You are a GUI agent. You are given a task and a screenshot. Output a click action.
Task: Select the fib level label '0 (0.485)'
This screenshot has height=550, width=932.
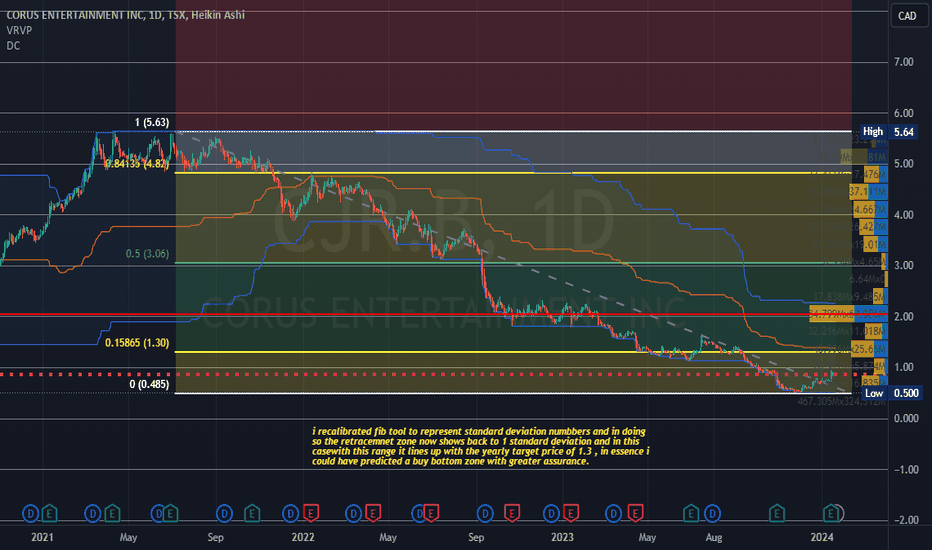(x=149, y=385)
